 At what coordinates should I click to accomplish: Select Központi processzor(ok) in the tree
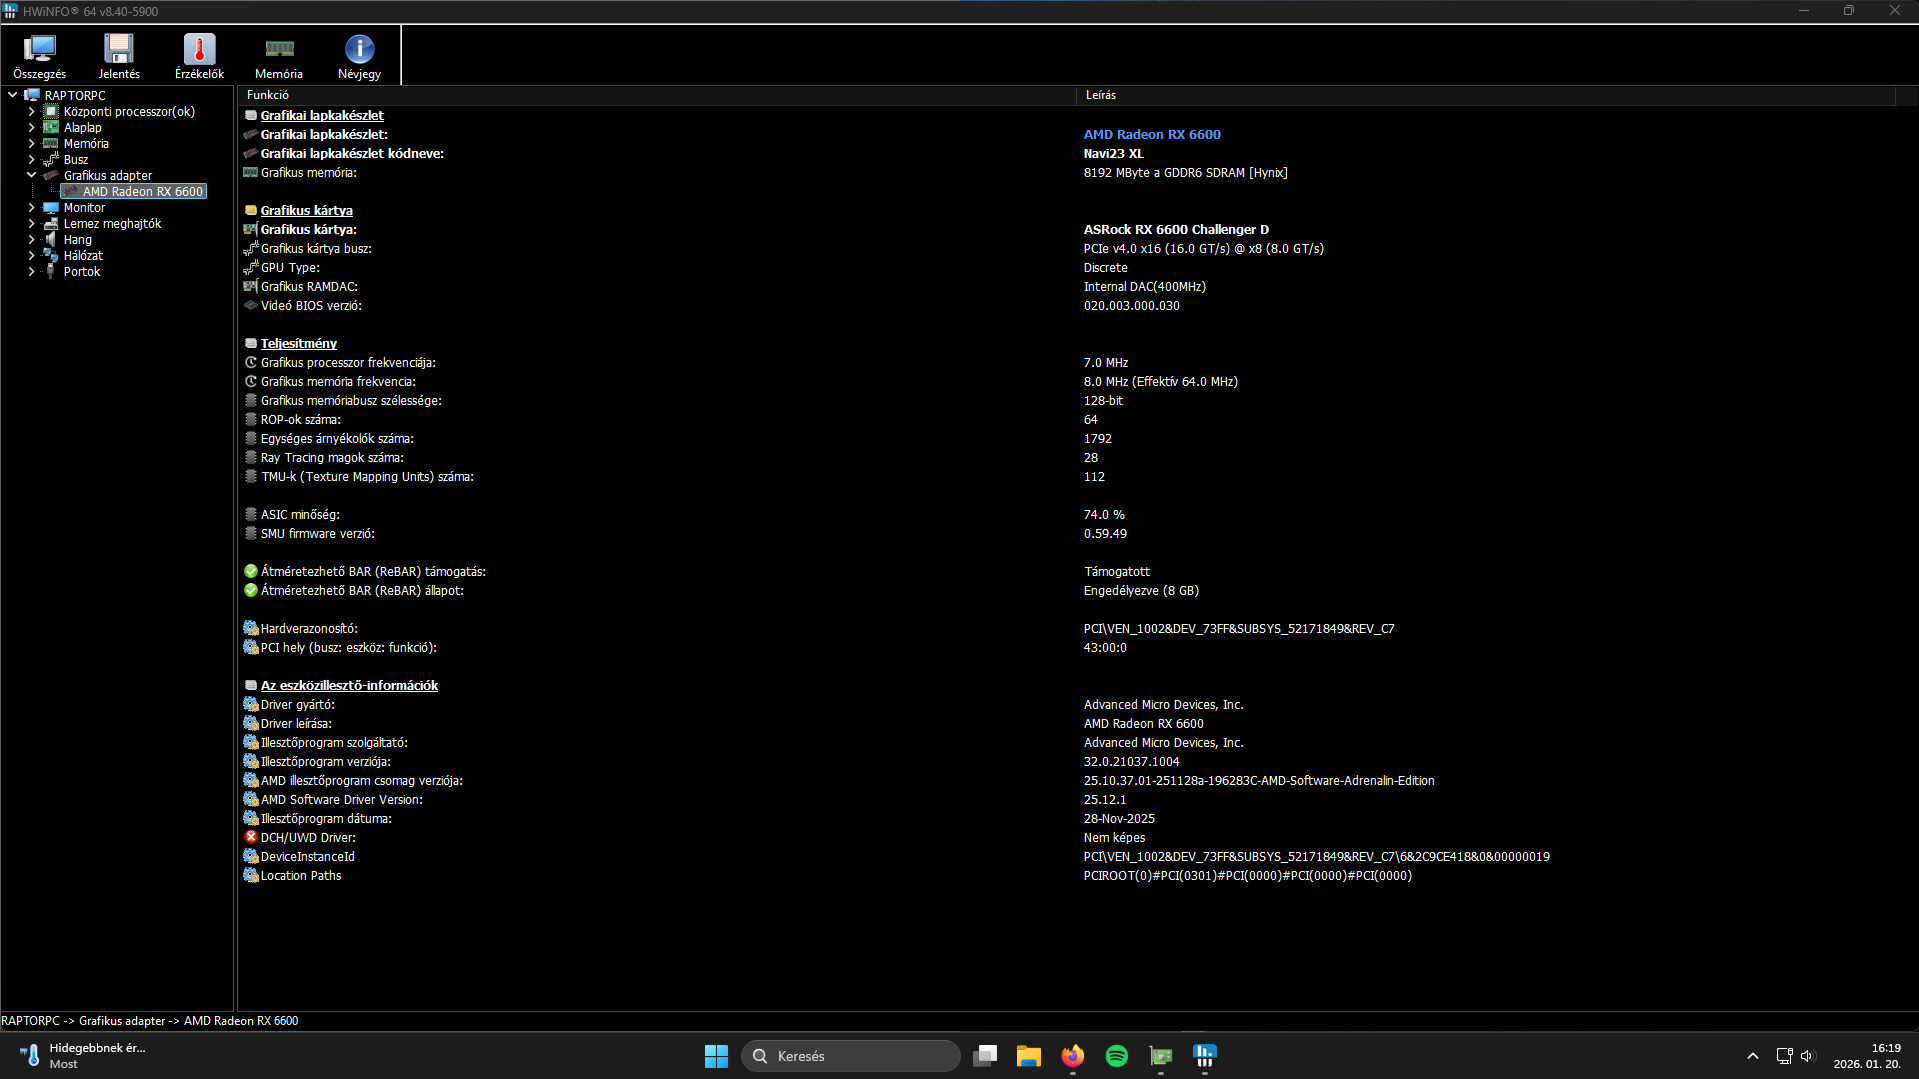click(129, 112)
